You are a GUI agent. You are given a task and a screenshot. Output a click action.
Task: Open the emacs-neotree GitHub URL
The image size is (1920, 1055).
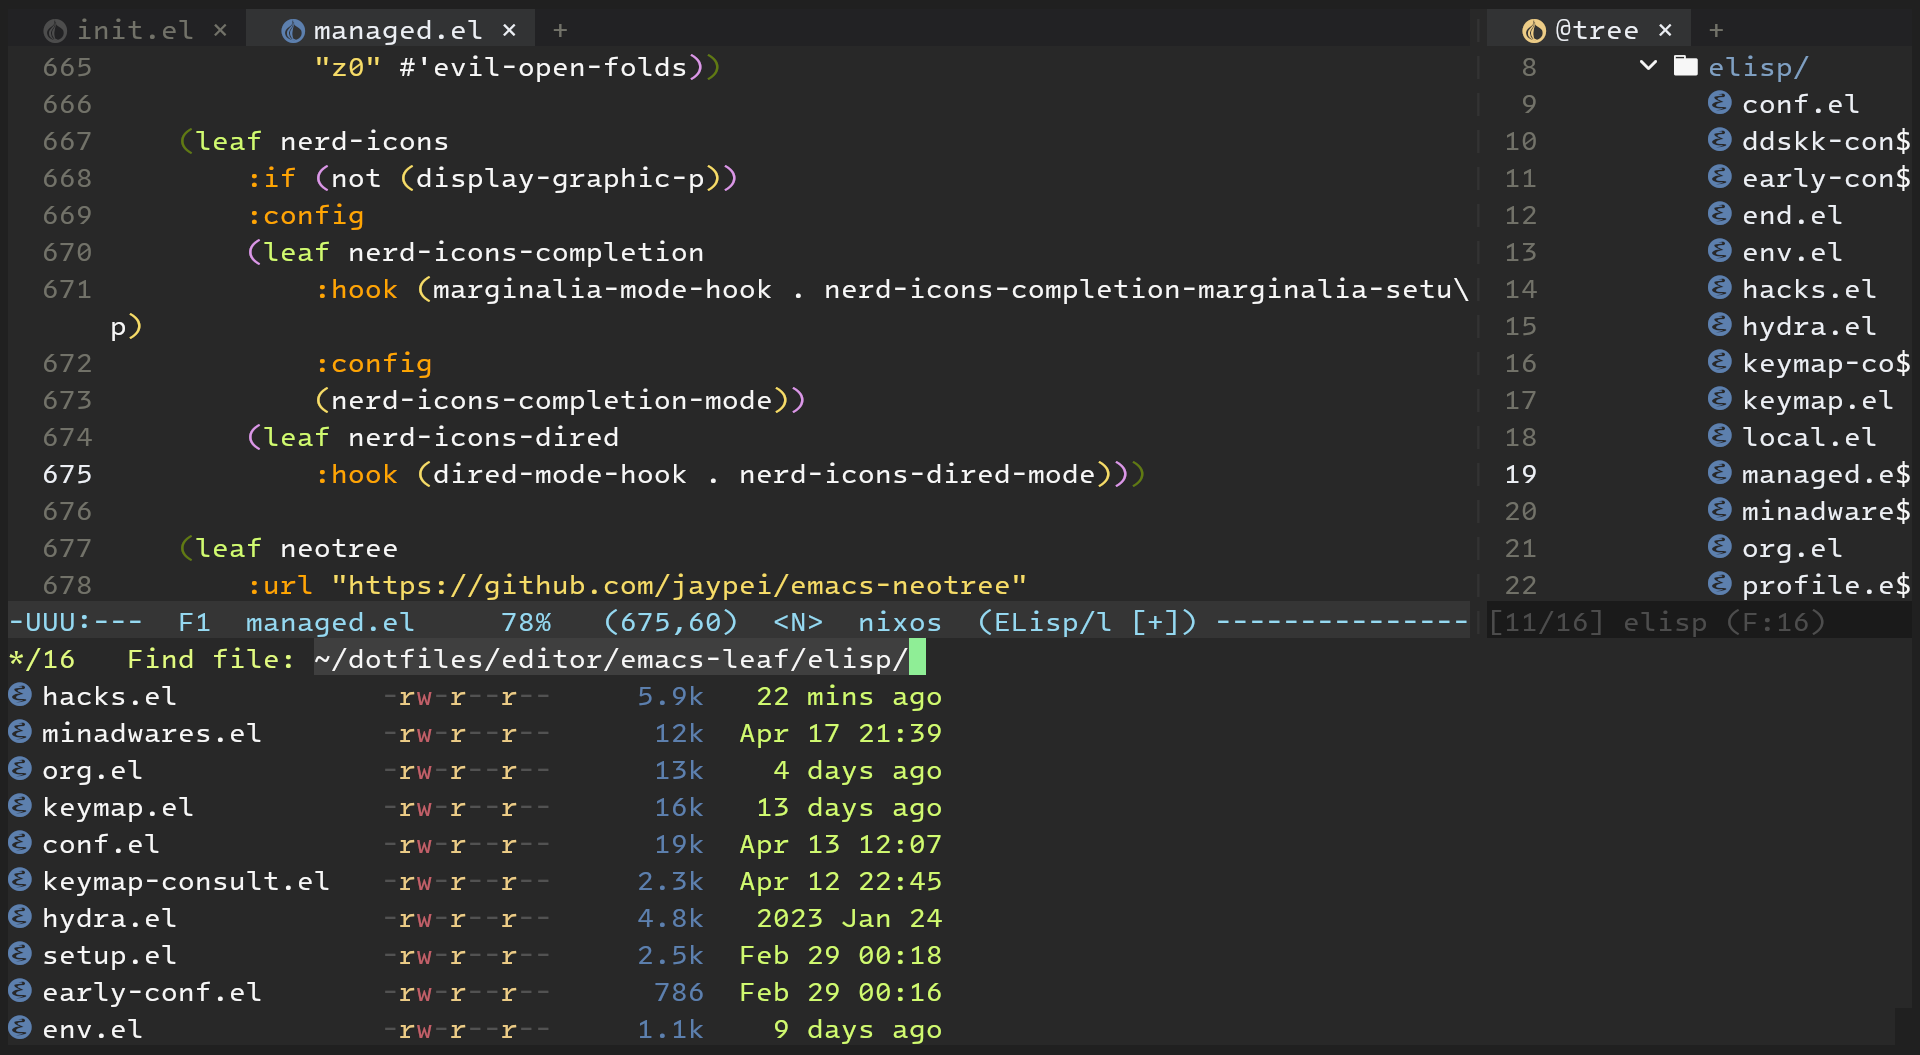click(x=679, y=585)
